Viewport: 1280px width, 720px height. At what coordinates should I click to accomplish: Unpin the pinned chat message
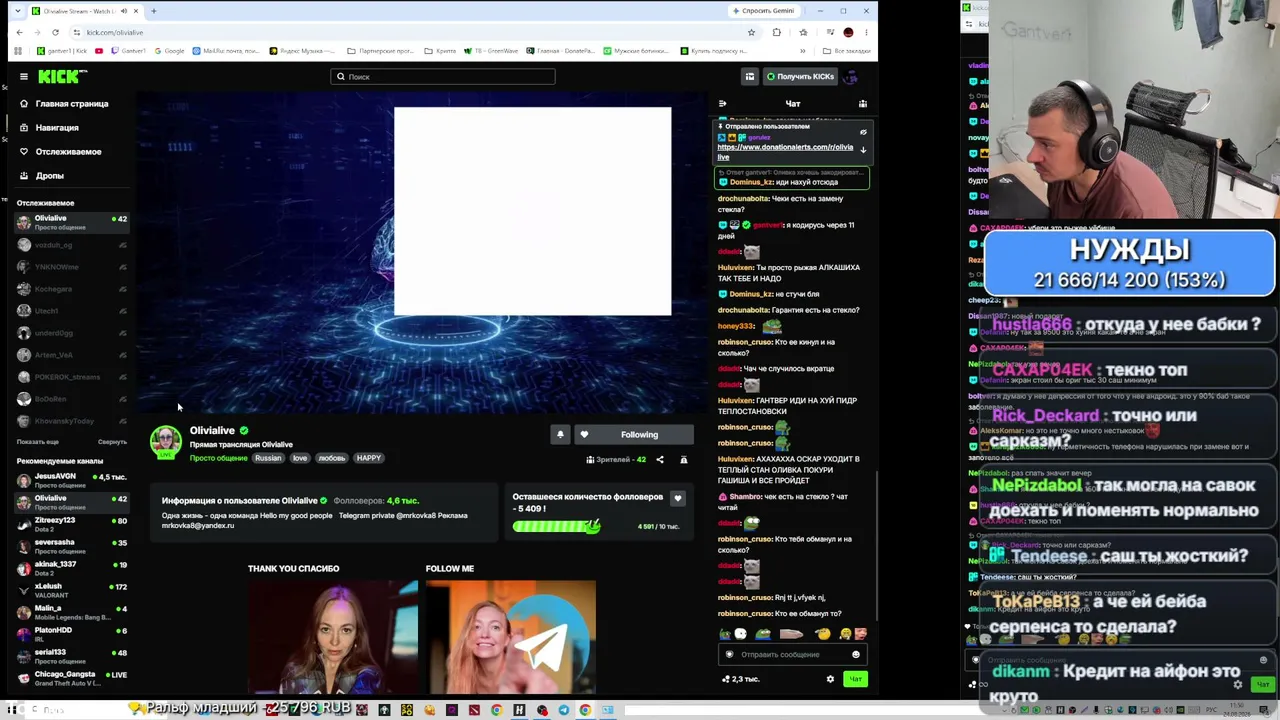click(x=863, y=132)
